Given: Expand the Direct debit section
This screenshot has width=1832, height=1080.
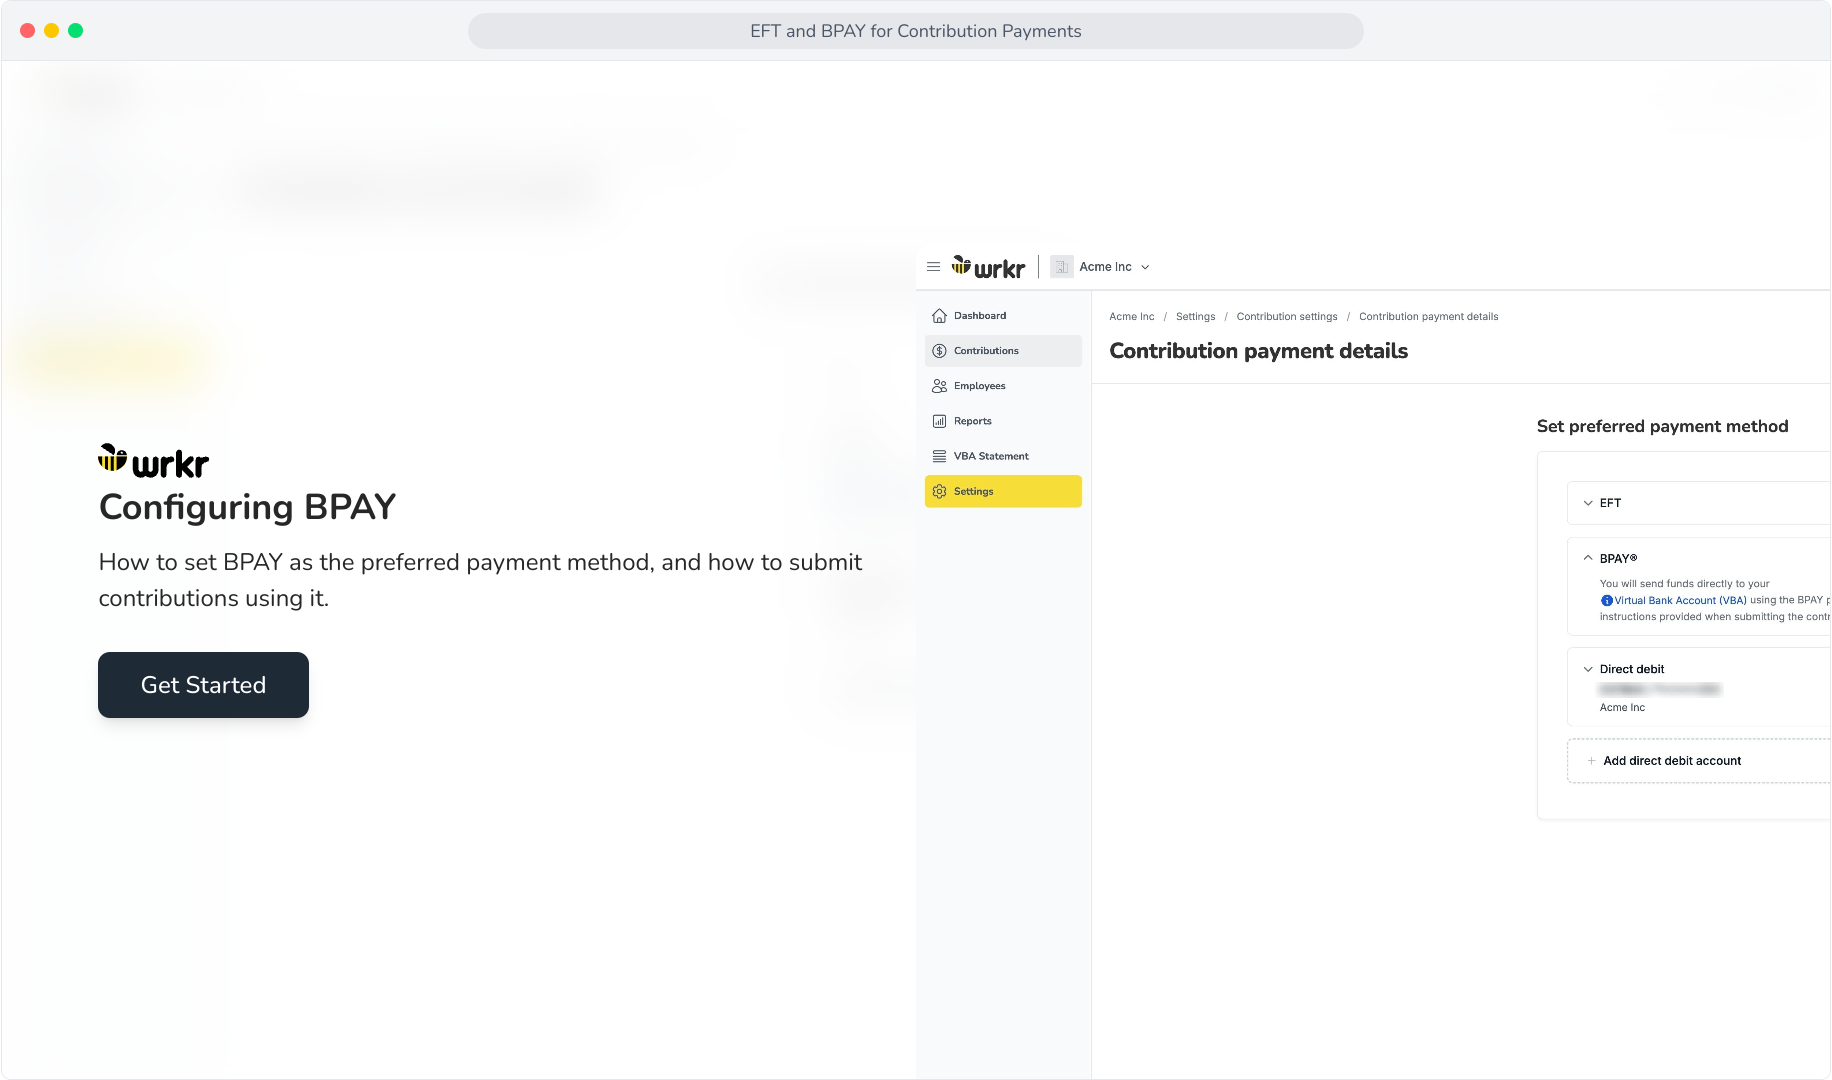Looking at the screenshot, I should [x=1698, y=669].
